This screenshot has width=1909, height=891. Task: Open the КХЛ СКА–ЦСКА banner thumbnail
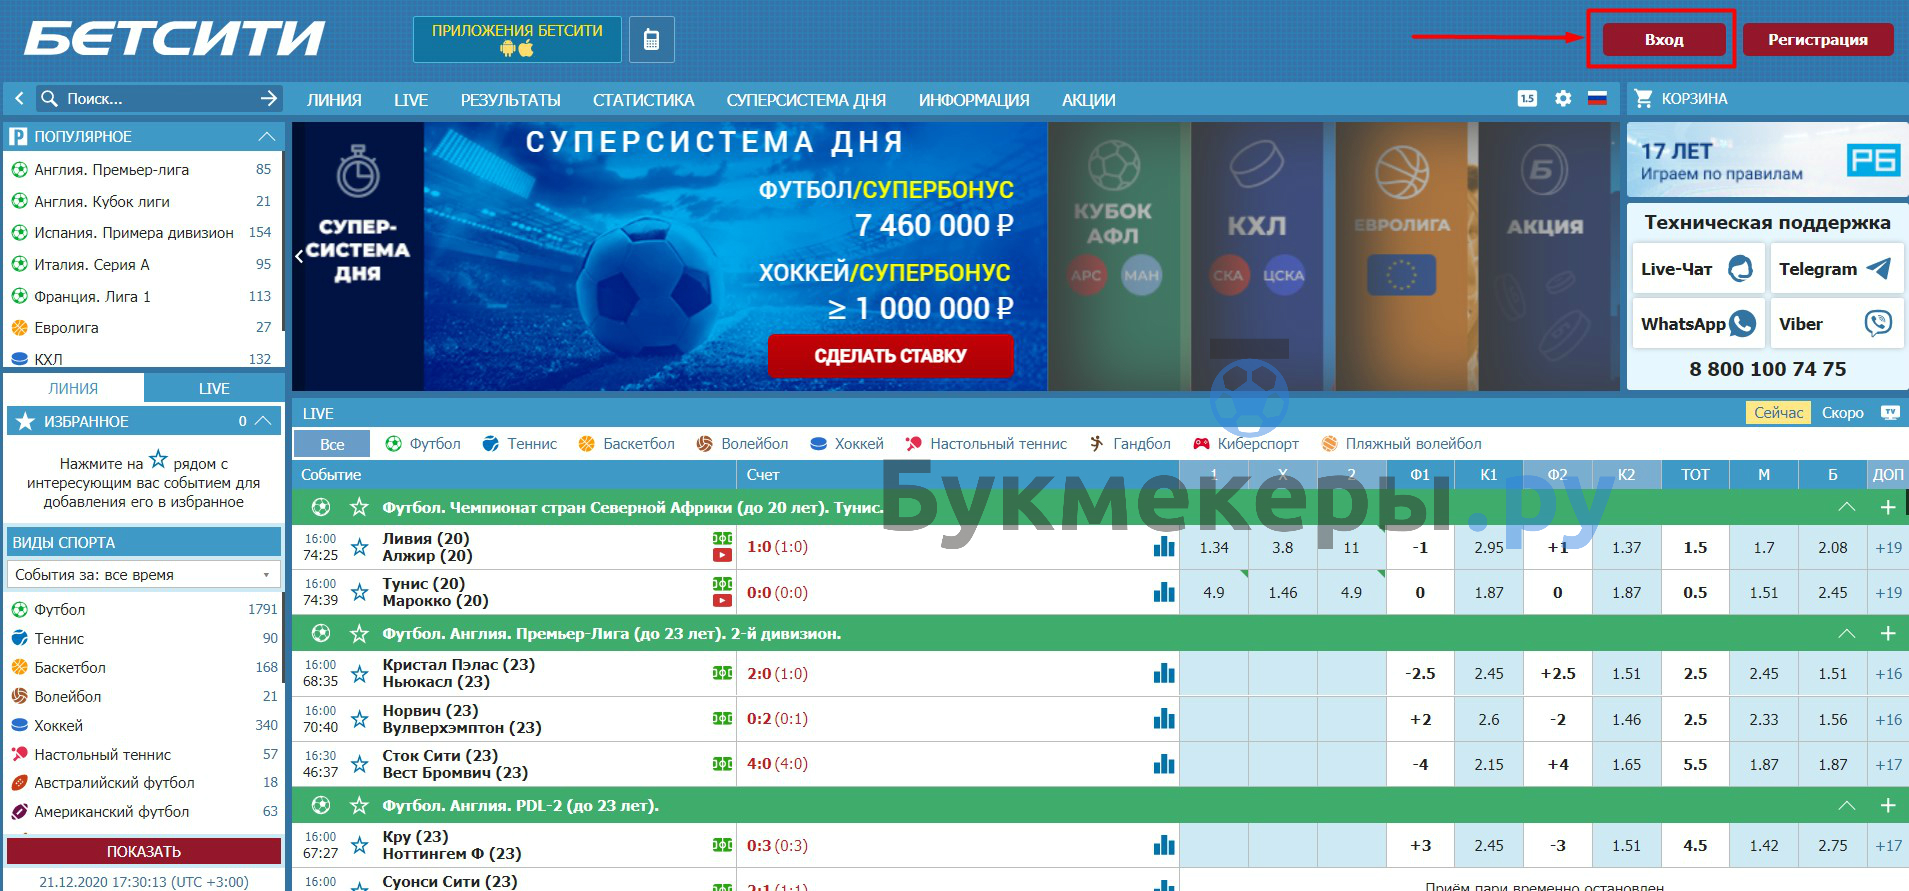[1256, 256]
